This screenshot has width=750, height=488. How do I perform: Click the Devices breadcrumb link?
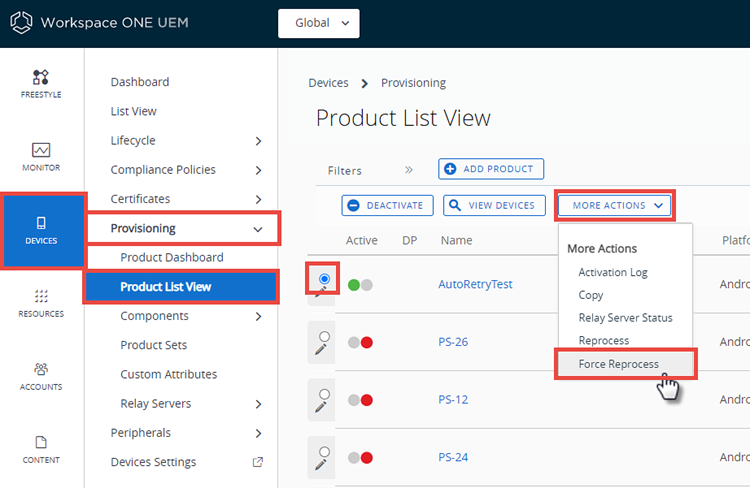point(328,83)
